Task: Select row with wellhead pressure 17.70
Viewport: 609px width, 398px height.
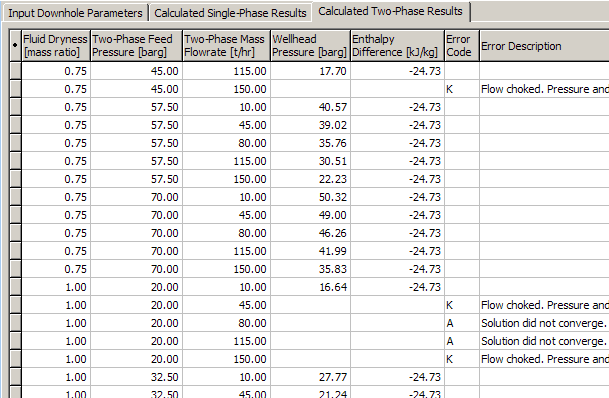Action: click(15, 71)
